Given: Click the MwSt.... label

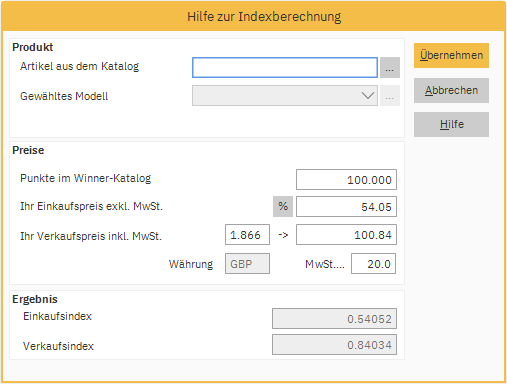Looking at the screenshot, I should pyautogui.click(x=325, y=264).
